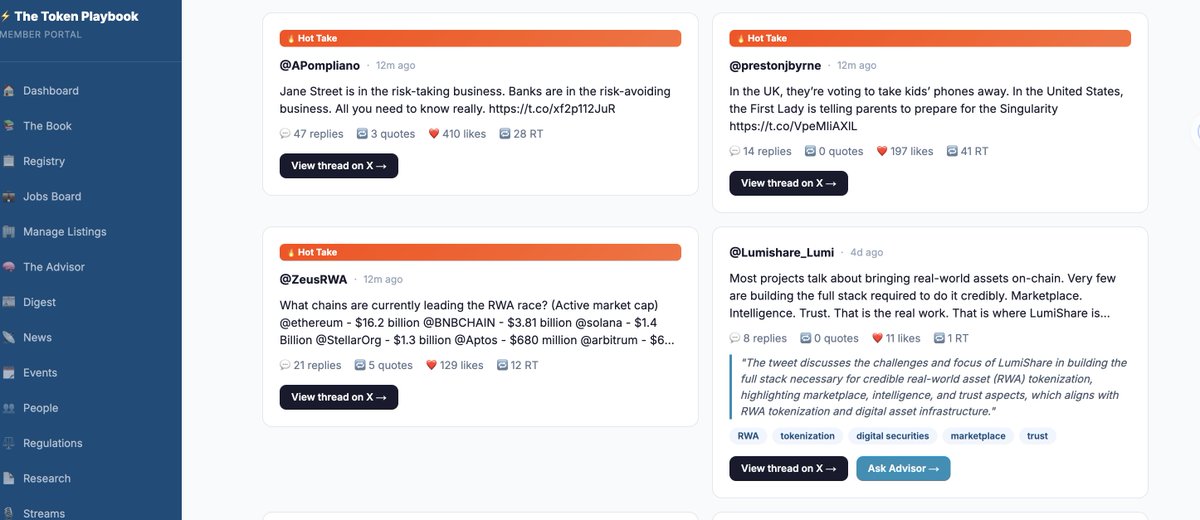Click the heart icon on @APompliano post
Image resolution: width=1200 pixels, height=520 pixels.
(434, 134)
